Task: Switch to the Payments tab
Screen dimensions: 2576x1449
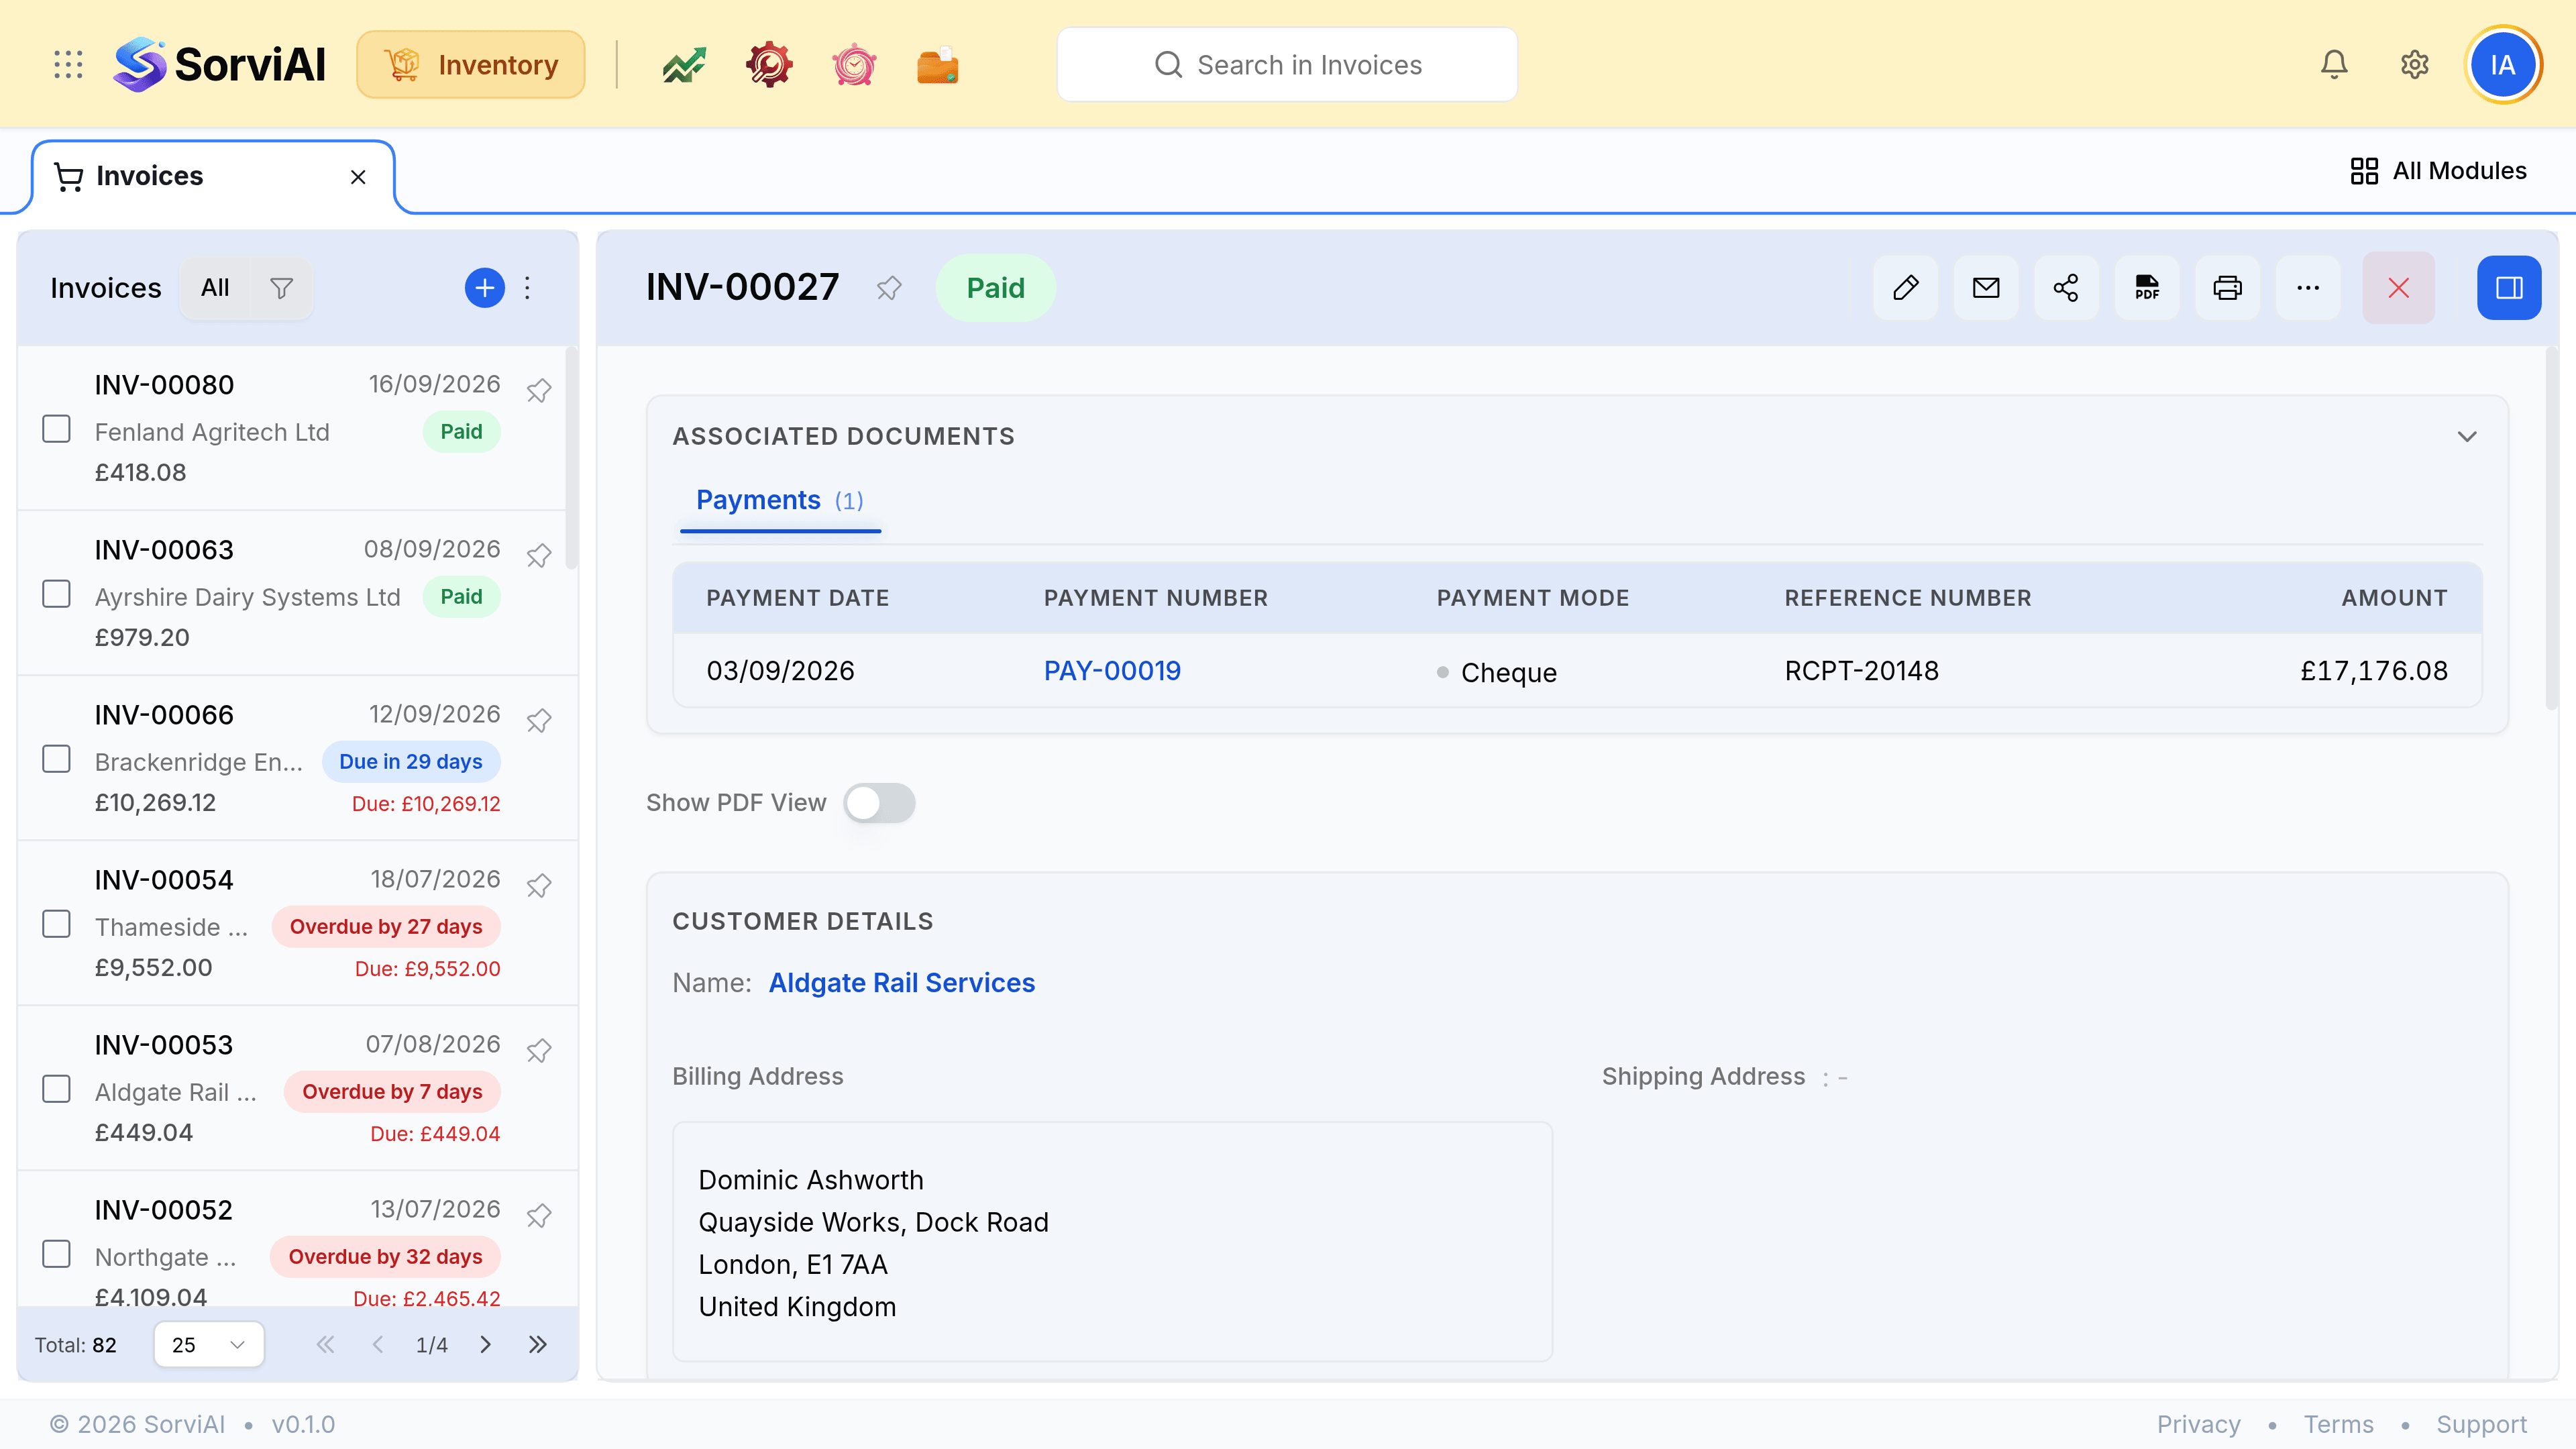Action: click(780, 501)
